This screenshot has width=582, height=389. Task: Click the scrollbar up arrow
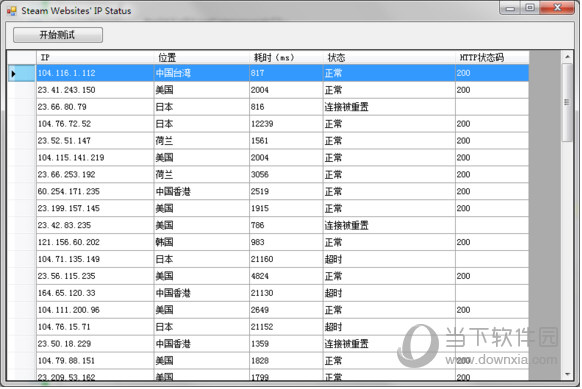click(x=568, y=57)
